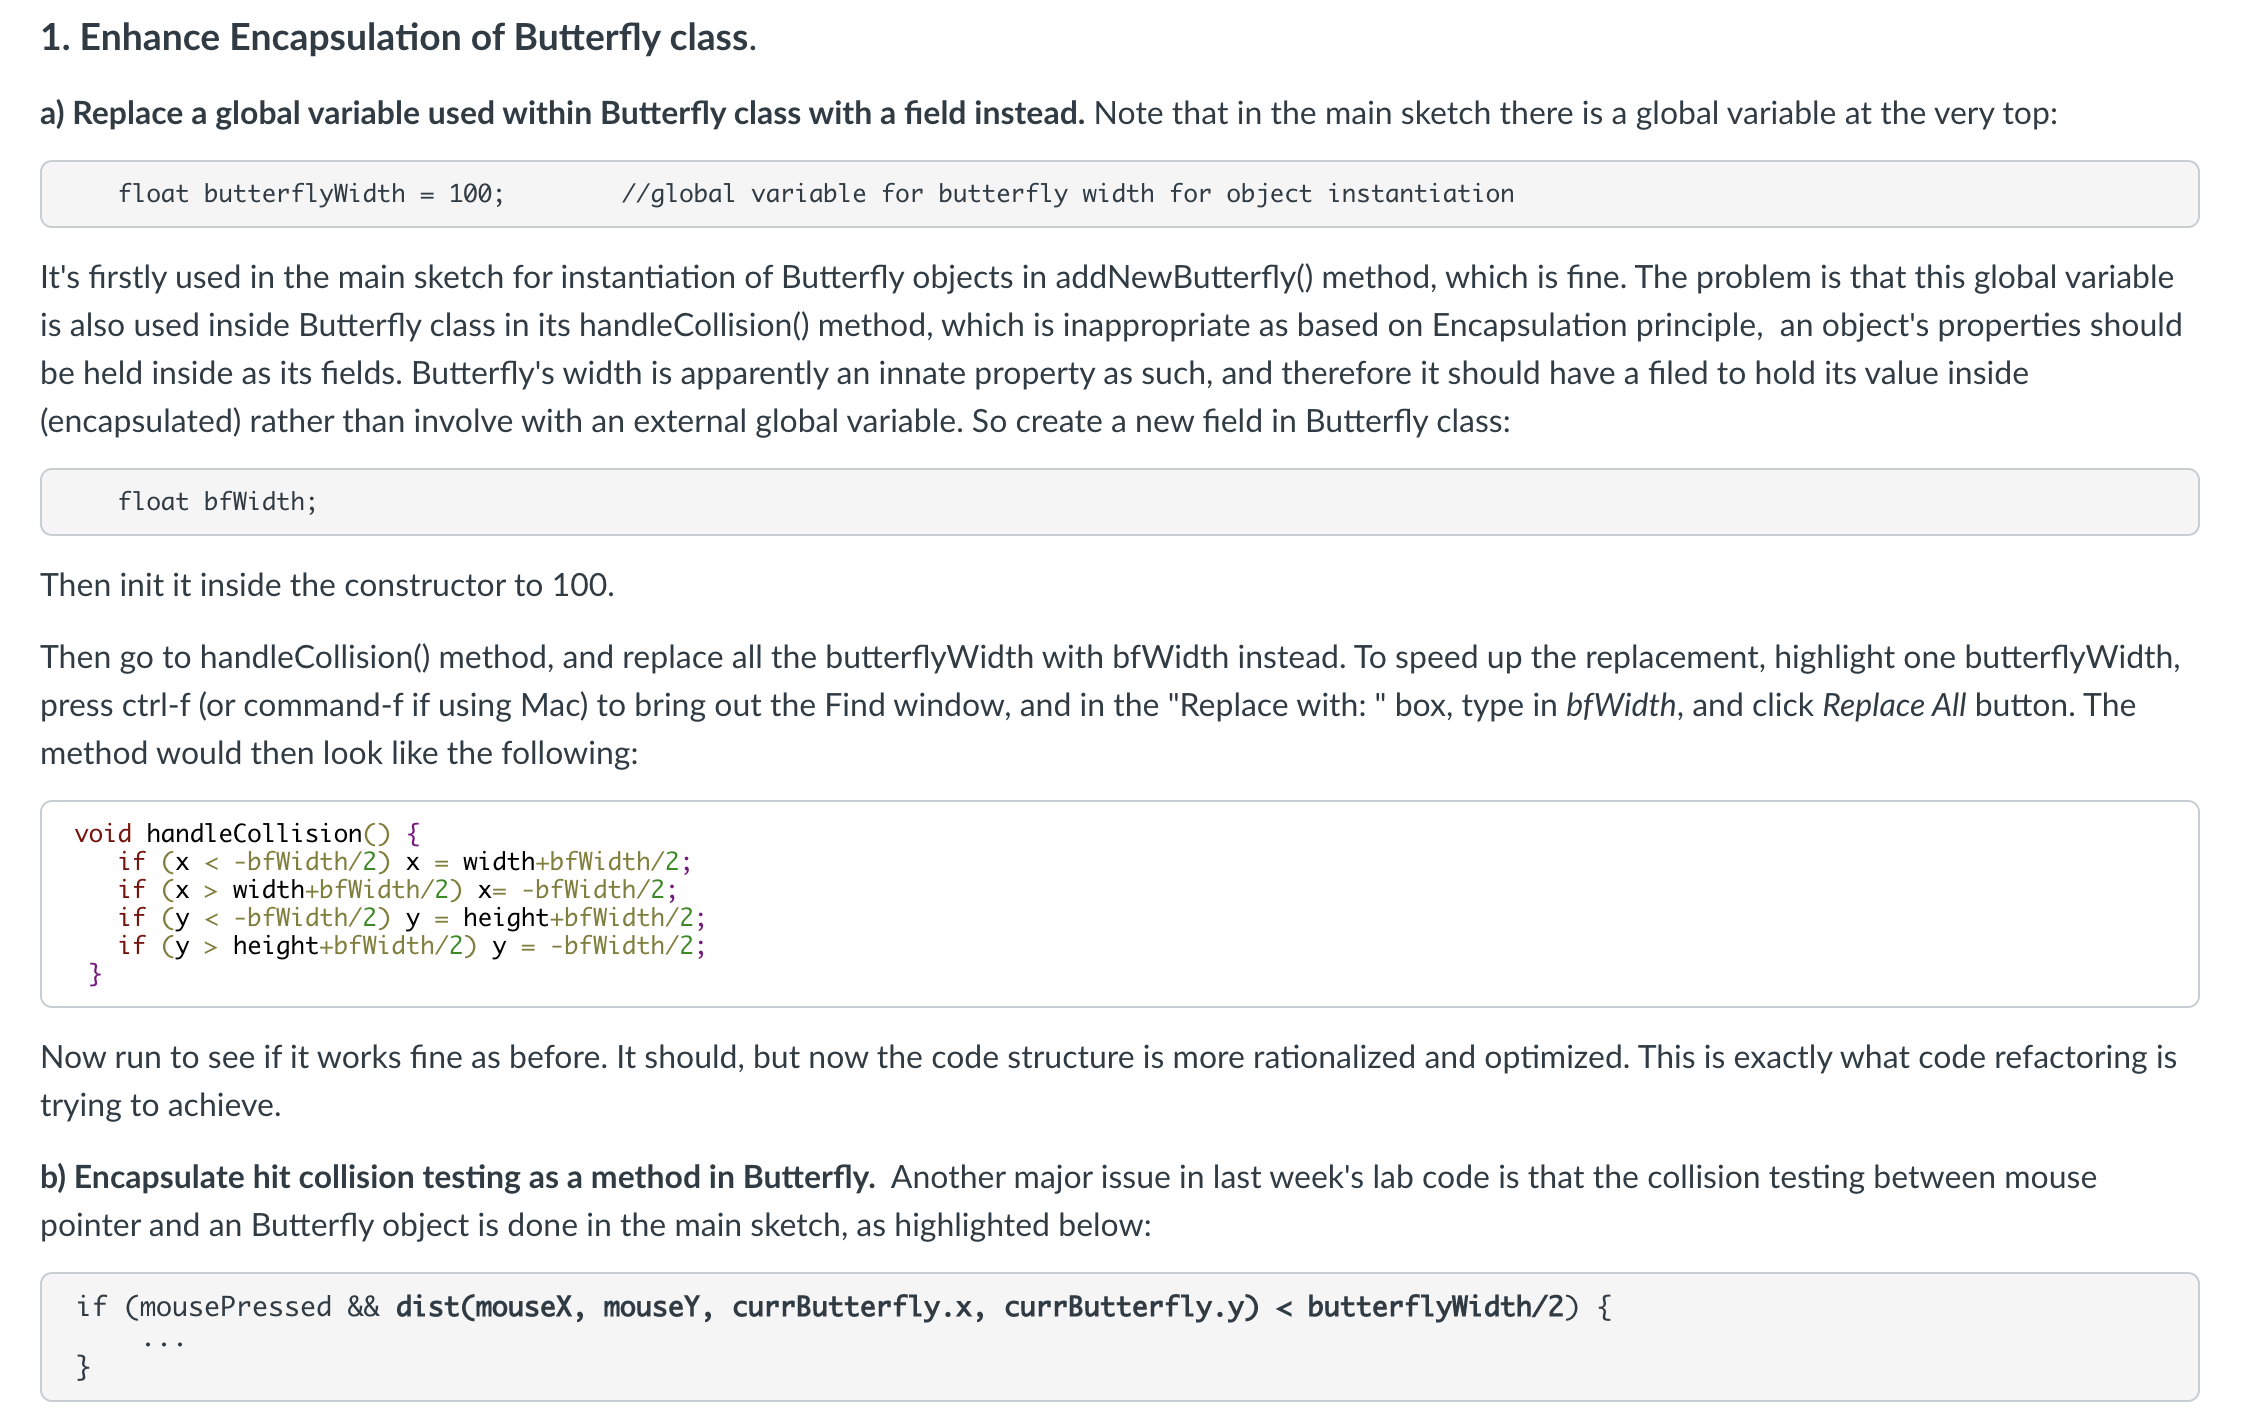The width and height of the screenshot is (2254, 1418).
Task: Click the closing brace of handleCollision method
Action: (x=95, y=973)
